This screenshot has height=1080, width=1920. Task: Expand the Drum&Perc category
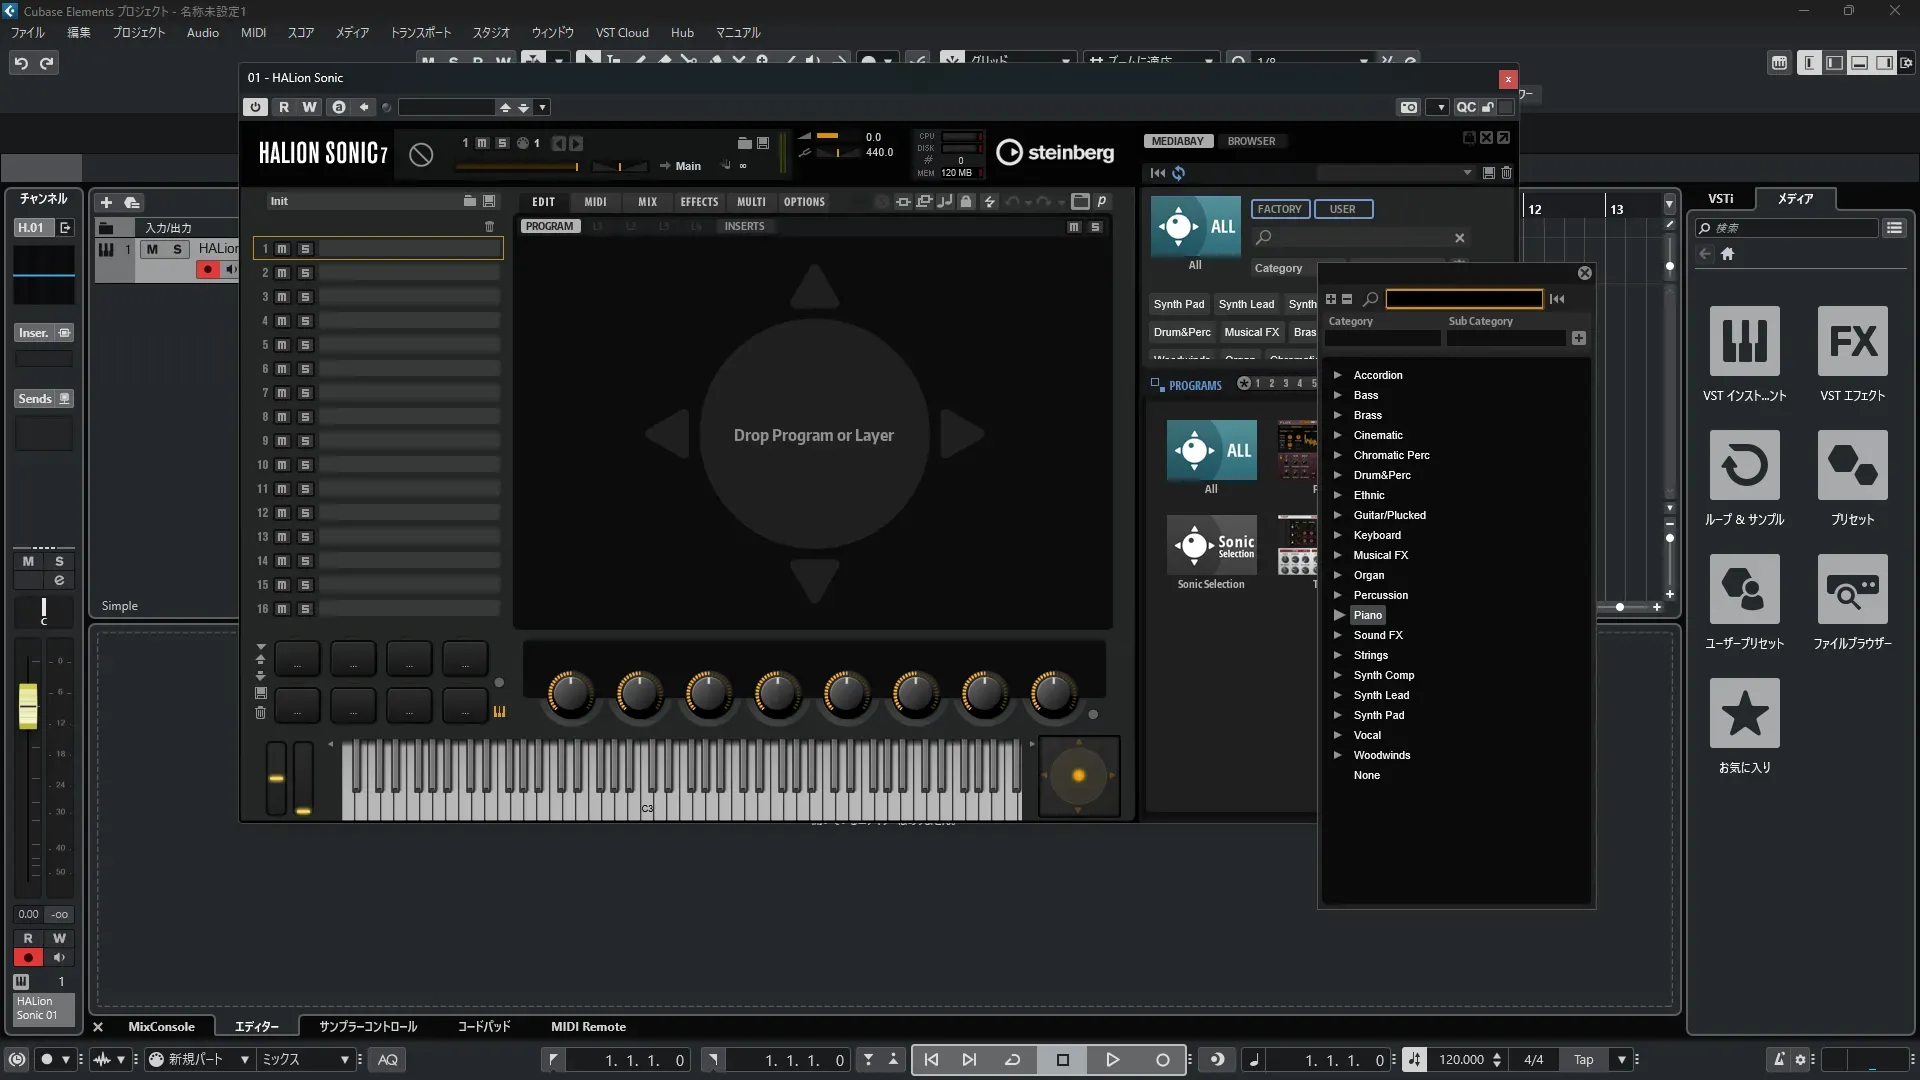1338,475
